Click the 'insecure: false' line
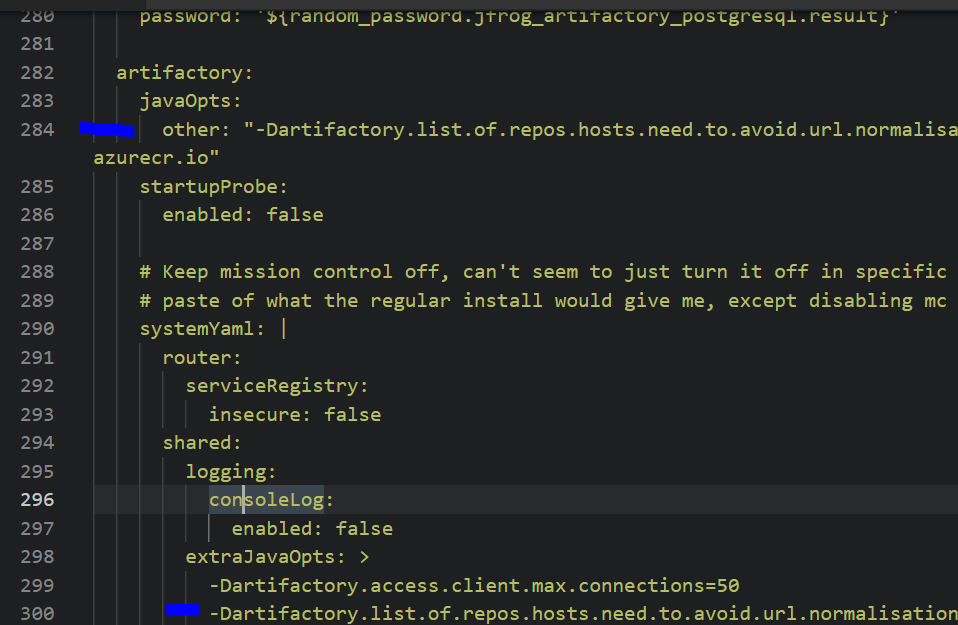Screen dimensions: 958x625 coord(294,414)
